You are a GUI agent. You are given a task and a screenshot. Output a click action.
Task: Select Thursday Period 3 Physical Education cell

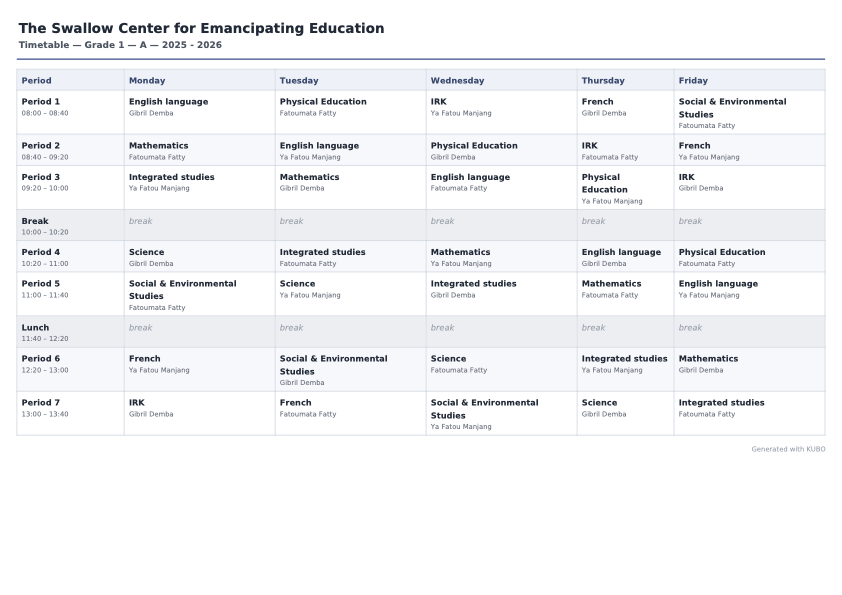(x=626, y=187)
